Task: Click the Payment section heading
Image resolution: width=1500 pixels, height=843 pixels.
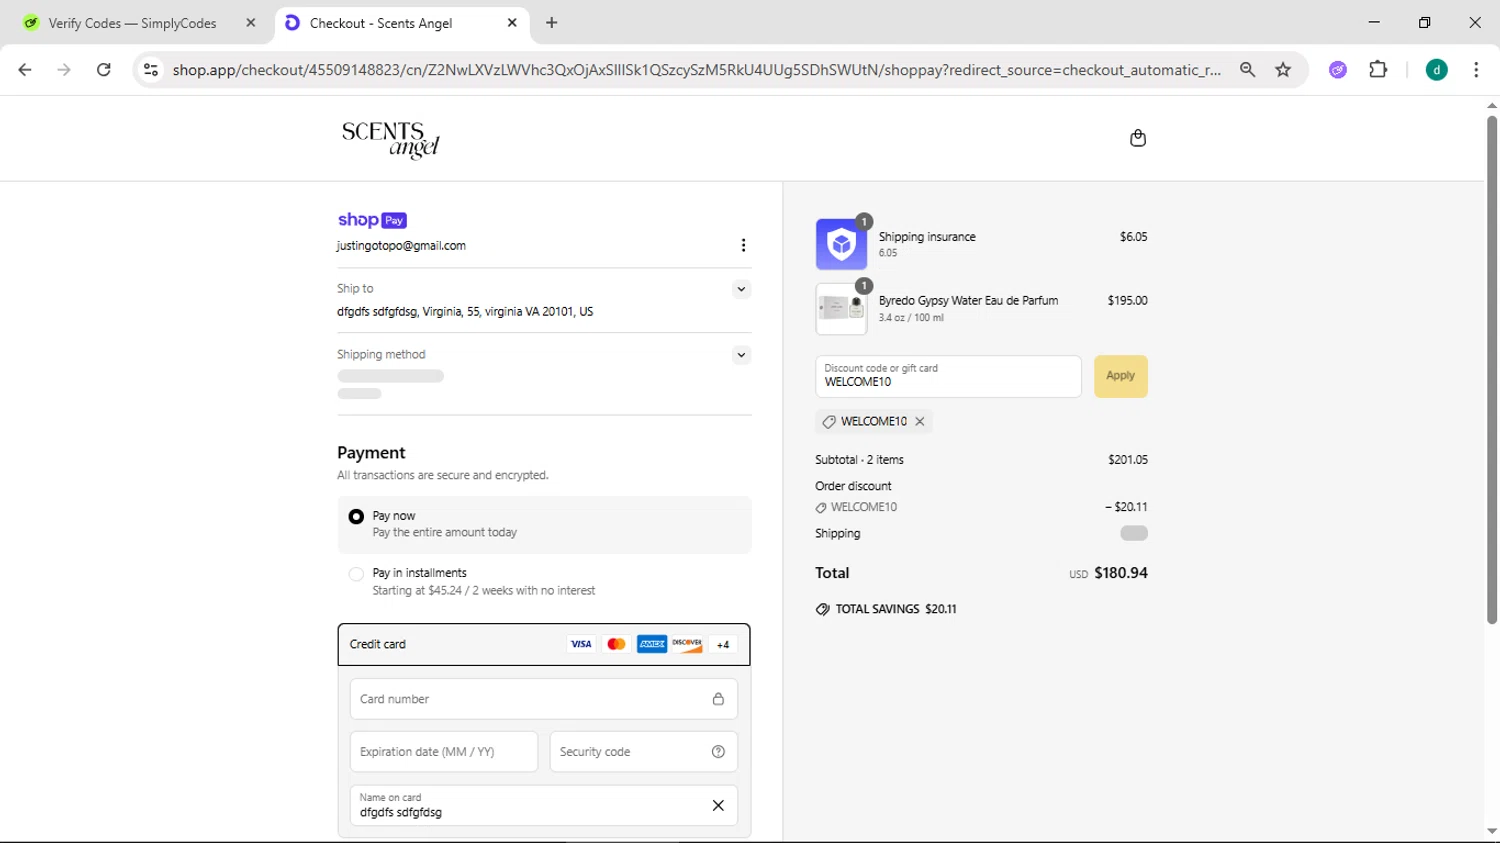Action: click(x=371, y=453)
